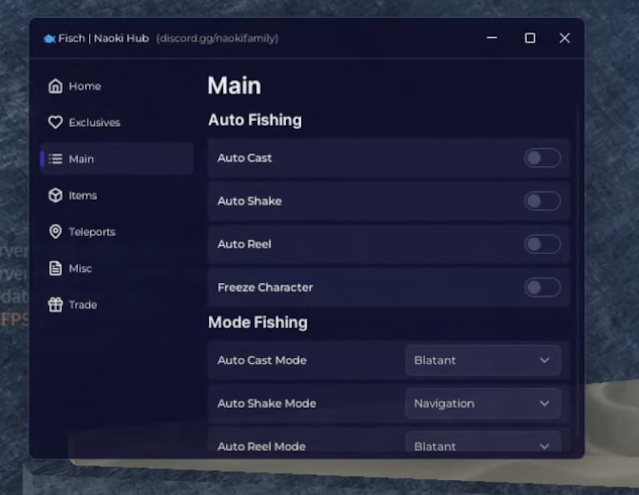Click the Mode Fishing section heading

258,322
